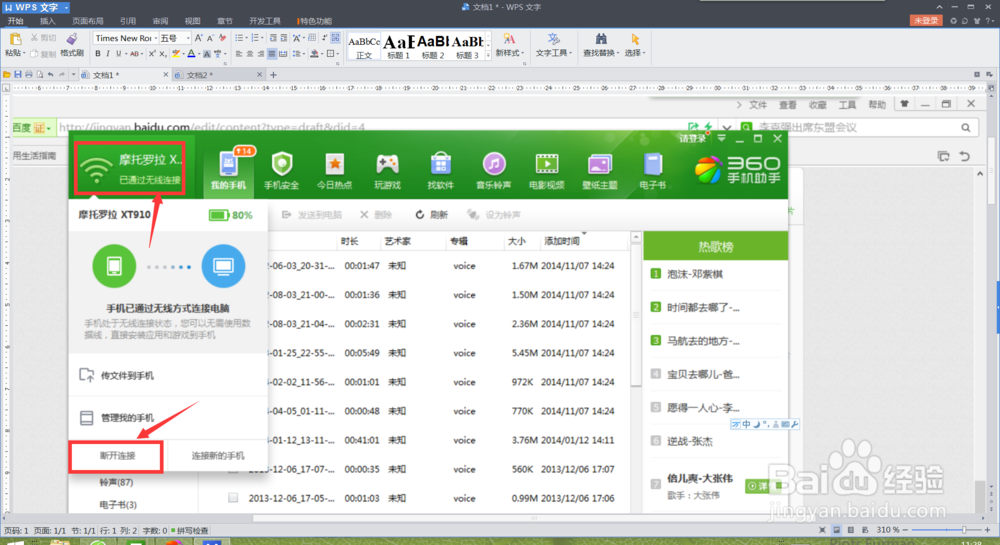Click Format Painter (格式刷) in WPS
This screenshot has width=1000, height=545.
tap(72, 46)
